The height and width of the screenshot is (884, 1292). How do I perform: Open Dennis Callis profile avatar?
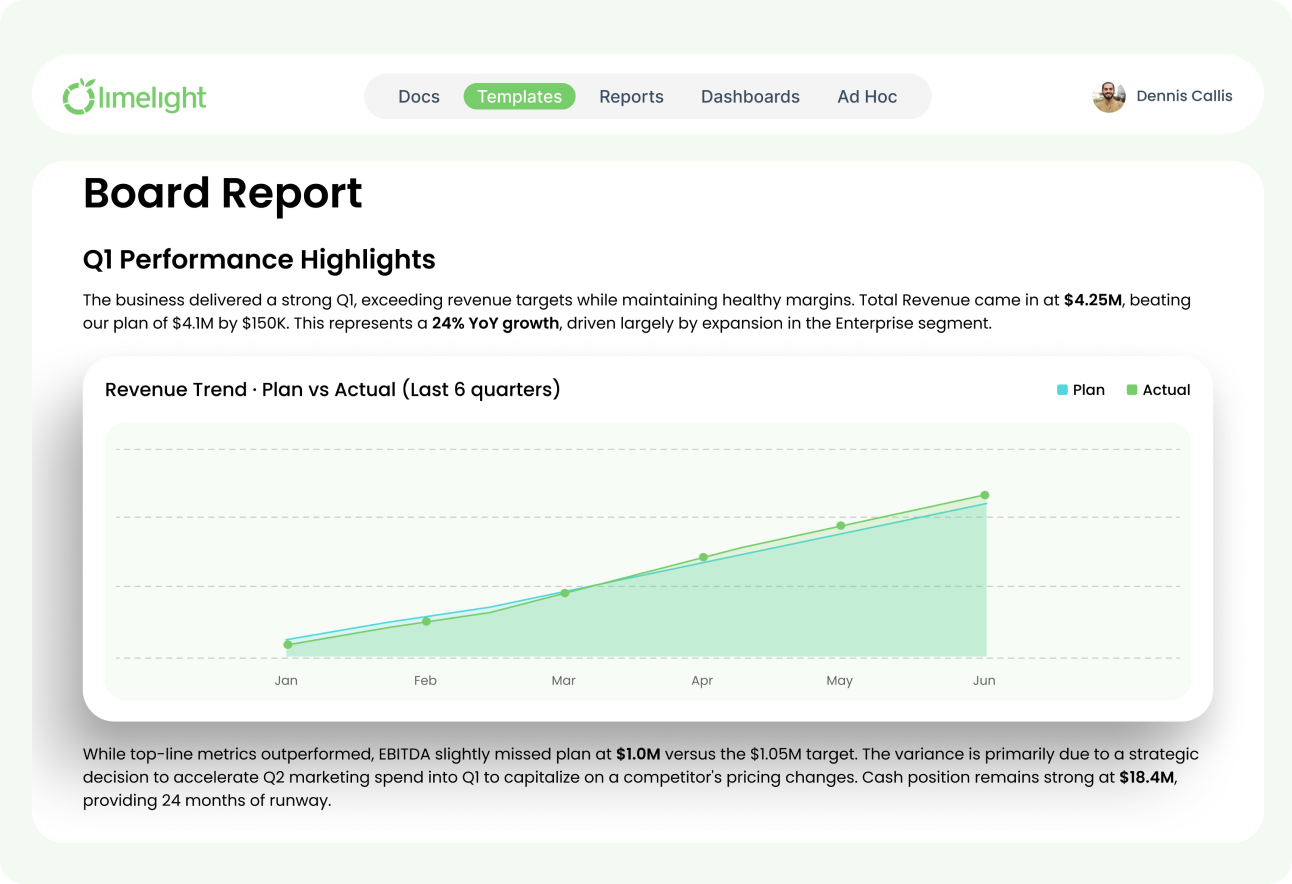[1109, 97]
